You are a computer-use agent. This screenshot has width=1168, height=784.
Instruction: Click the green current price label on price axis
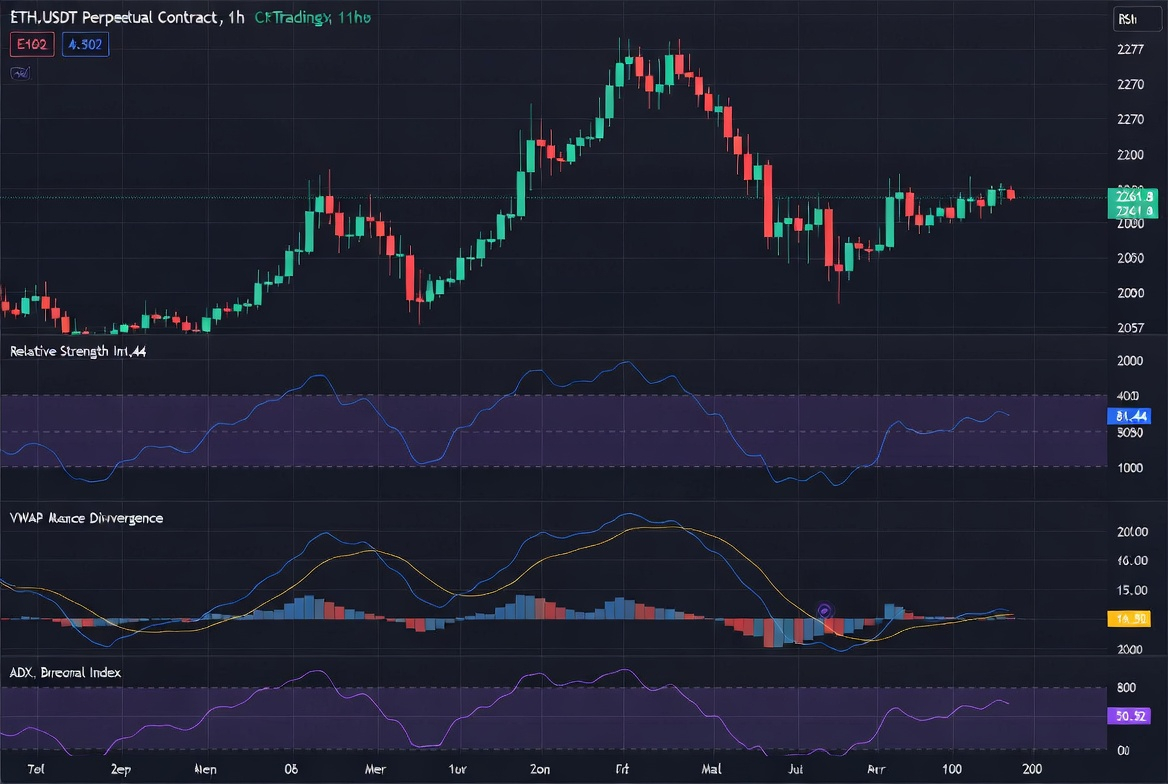(1133, 203)
